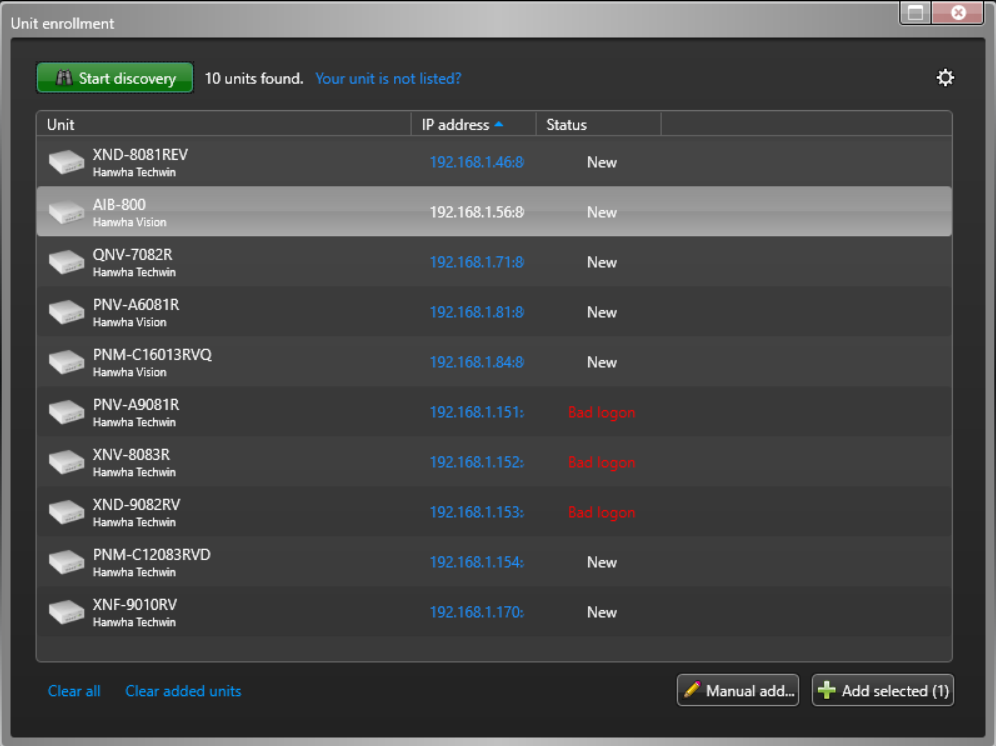Select the XND-9082RV unit name

tap(137, 505)
